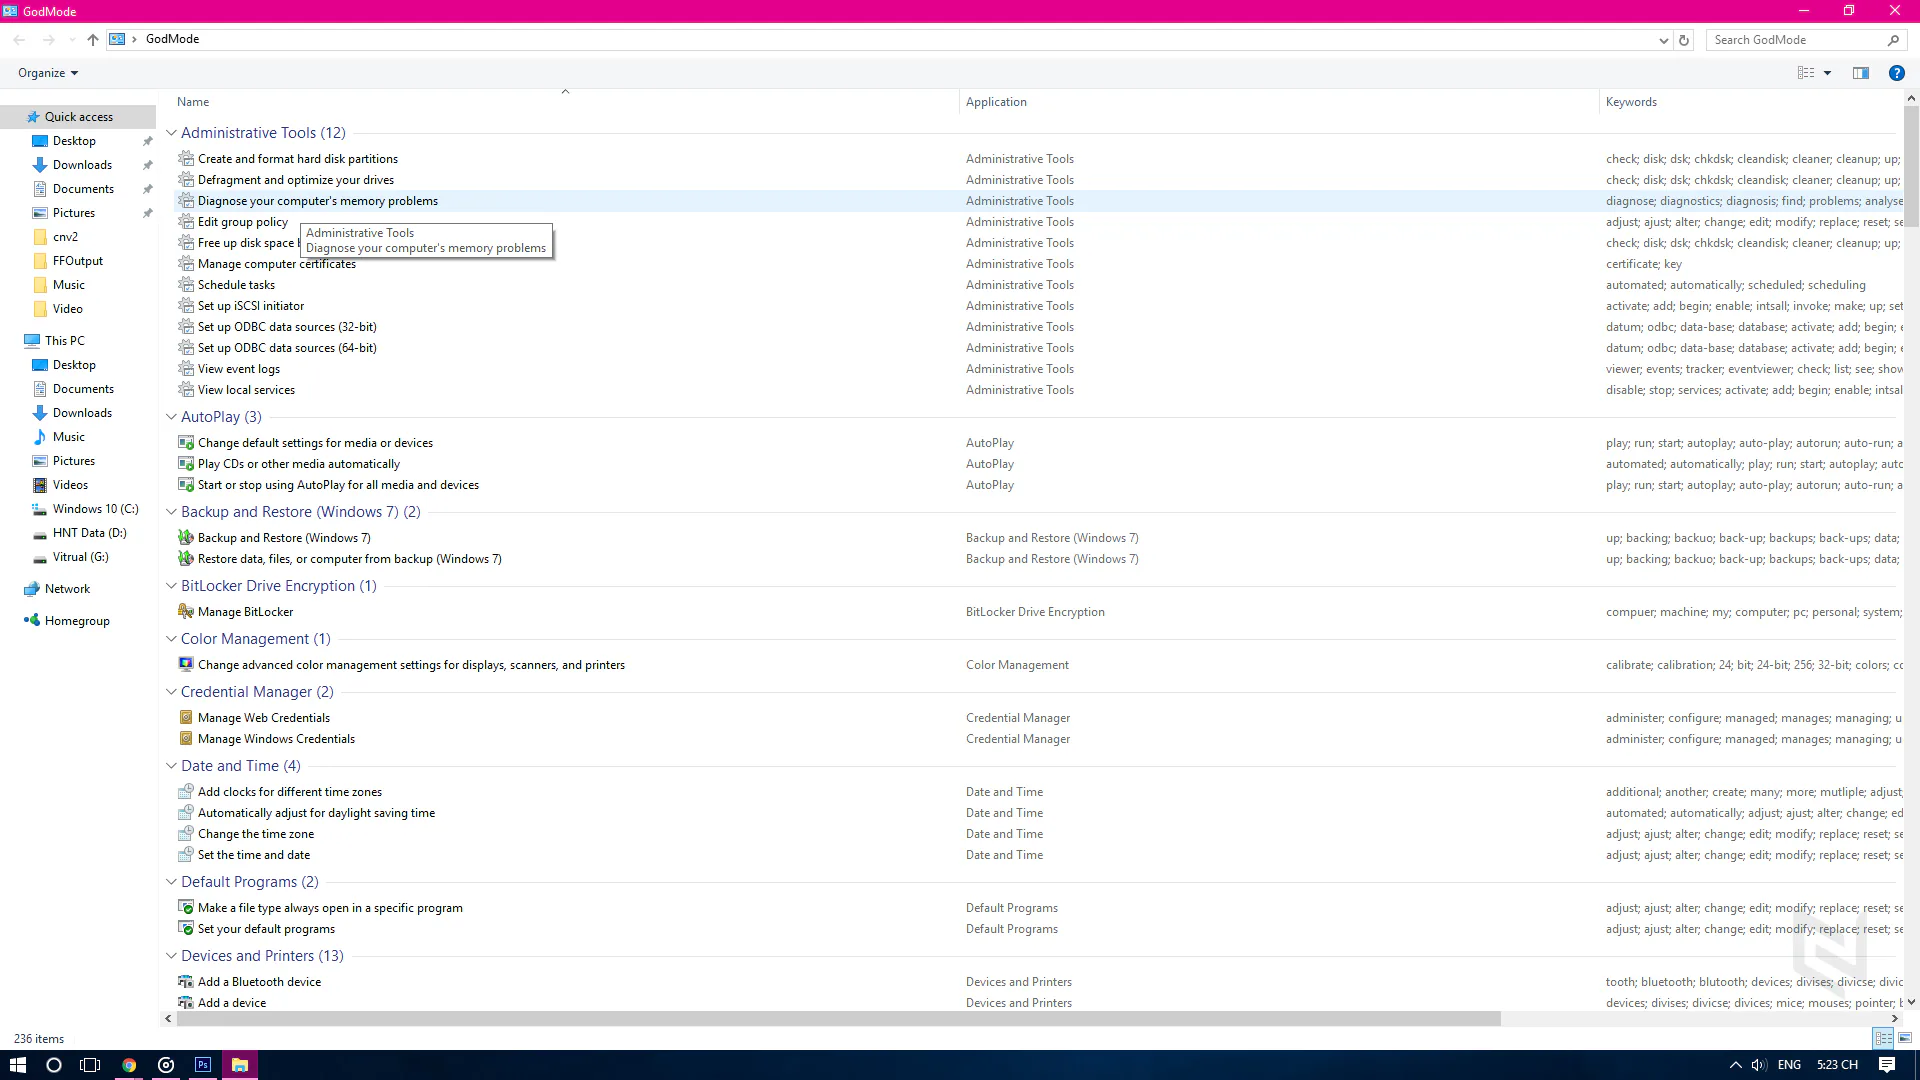1920x1080 pixels.
Task: Click the vertical scrollbar thumb
Action: click(1911, 167)
